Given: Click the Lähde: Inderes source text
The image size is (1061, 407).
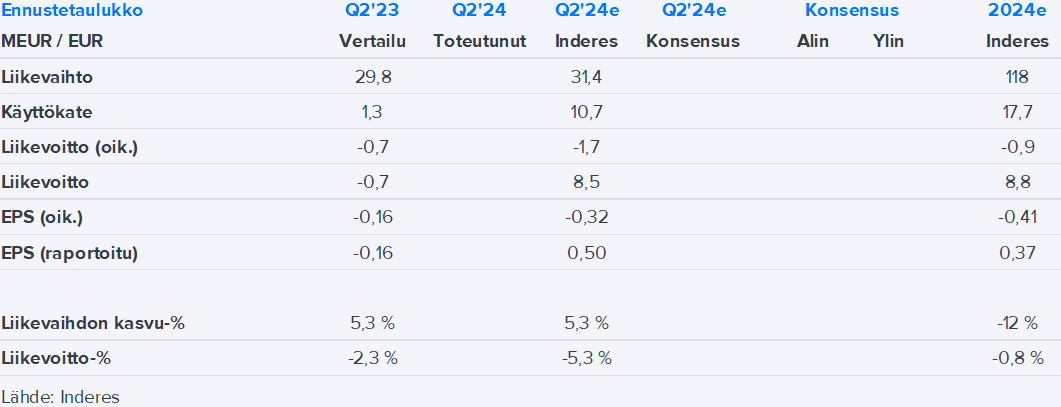Looking at the screenshot, I should click(x=60, y=396).
